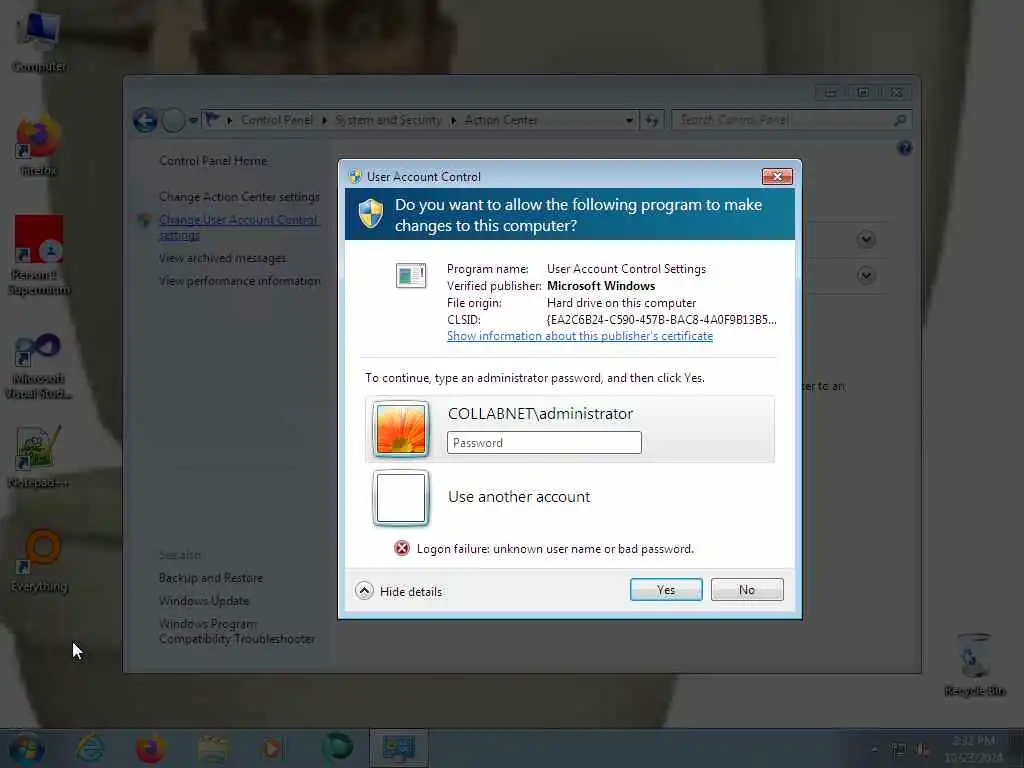Click the clock in system tray
This screenshot has height=768, width=1024.
tap(973, 749)
